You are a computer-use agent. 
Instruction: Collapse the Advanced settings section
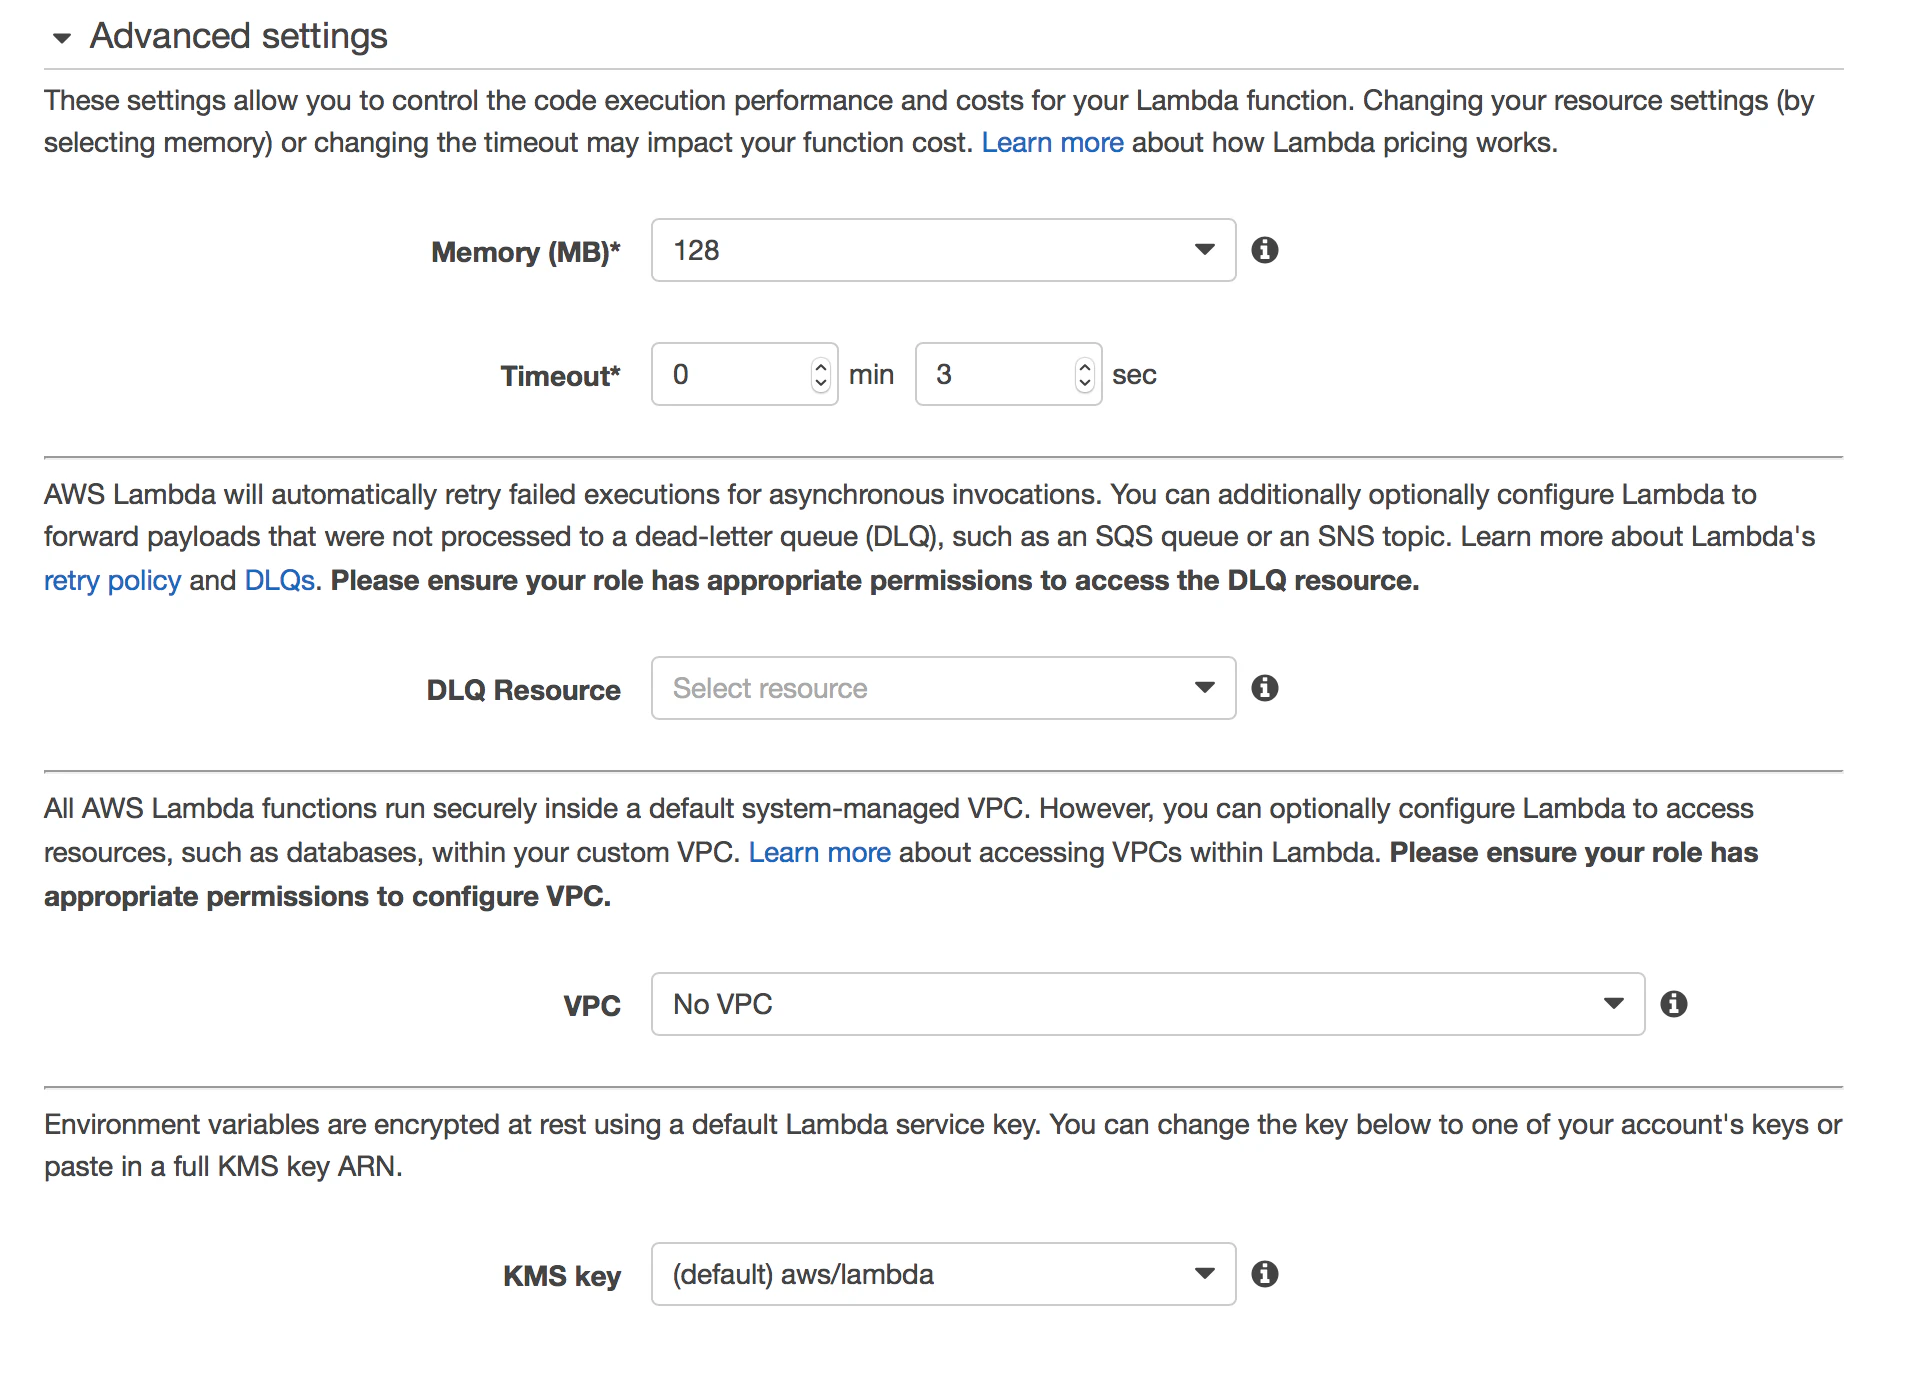tap(62, 38)
